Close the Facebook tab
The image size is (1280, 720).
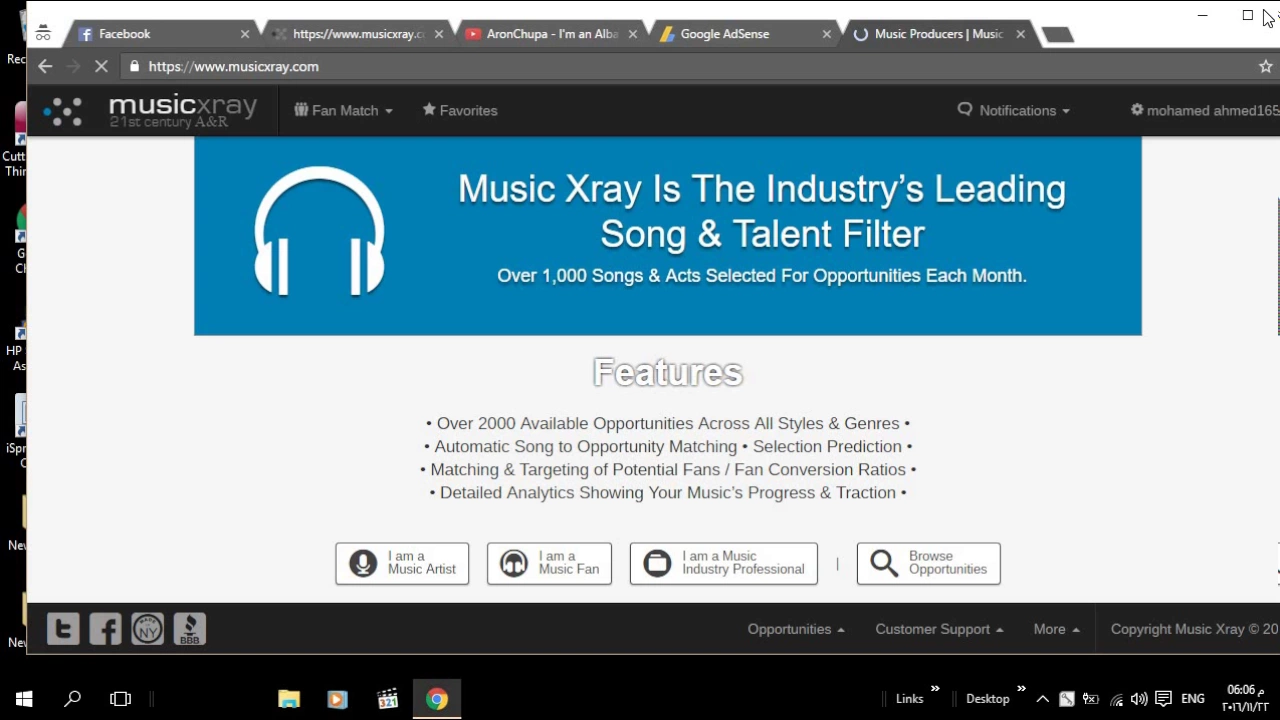(x=245, y=34)
